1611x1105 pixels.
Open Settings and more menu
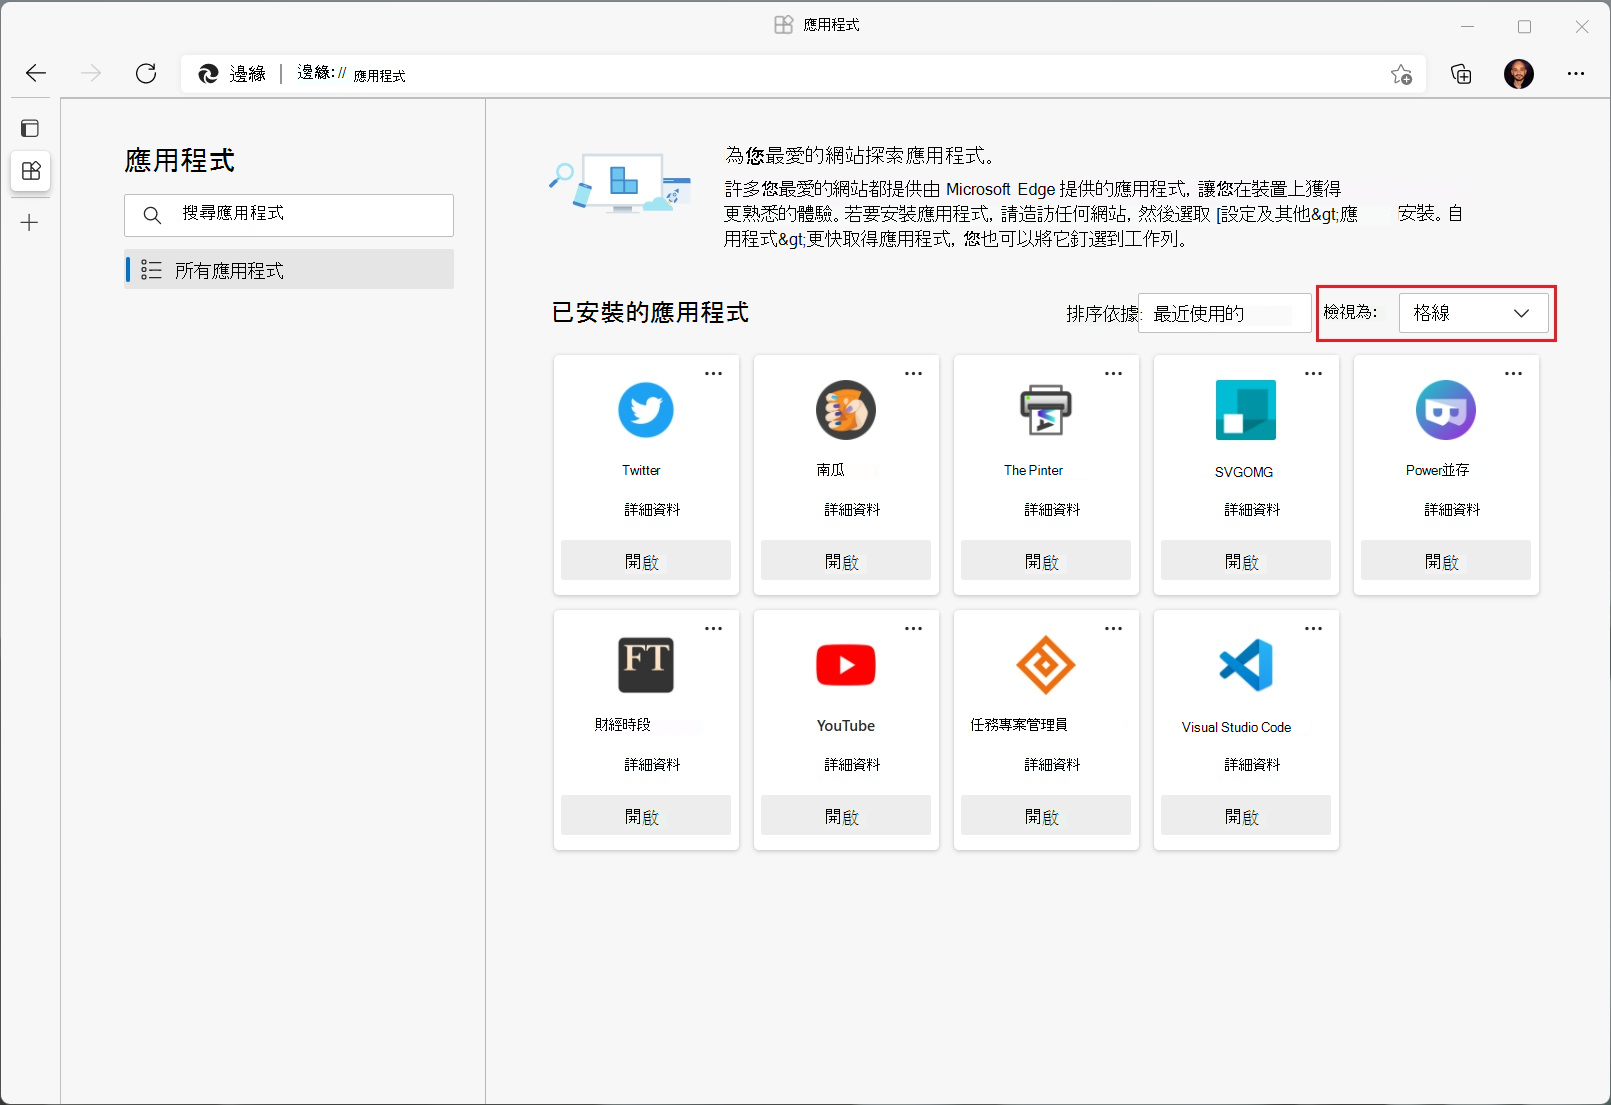[x=1576, y=74]
